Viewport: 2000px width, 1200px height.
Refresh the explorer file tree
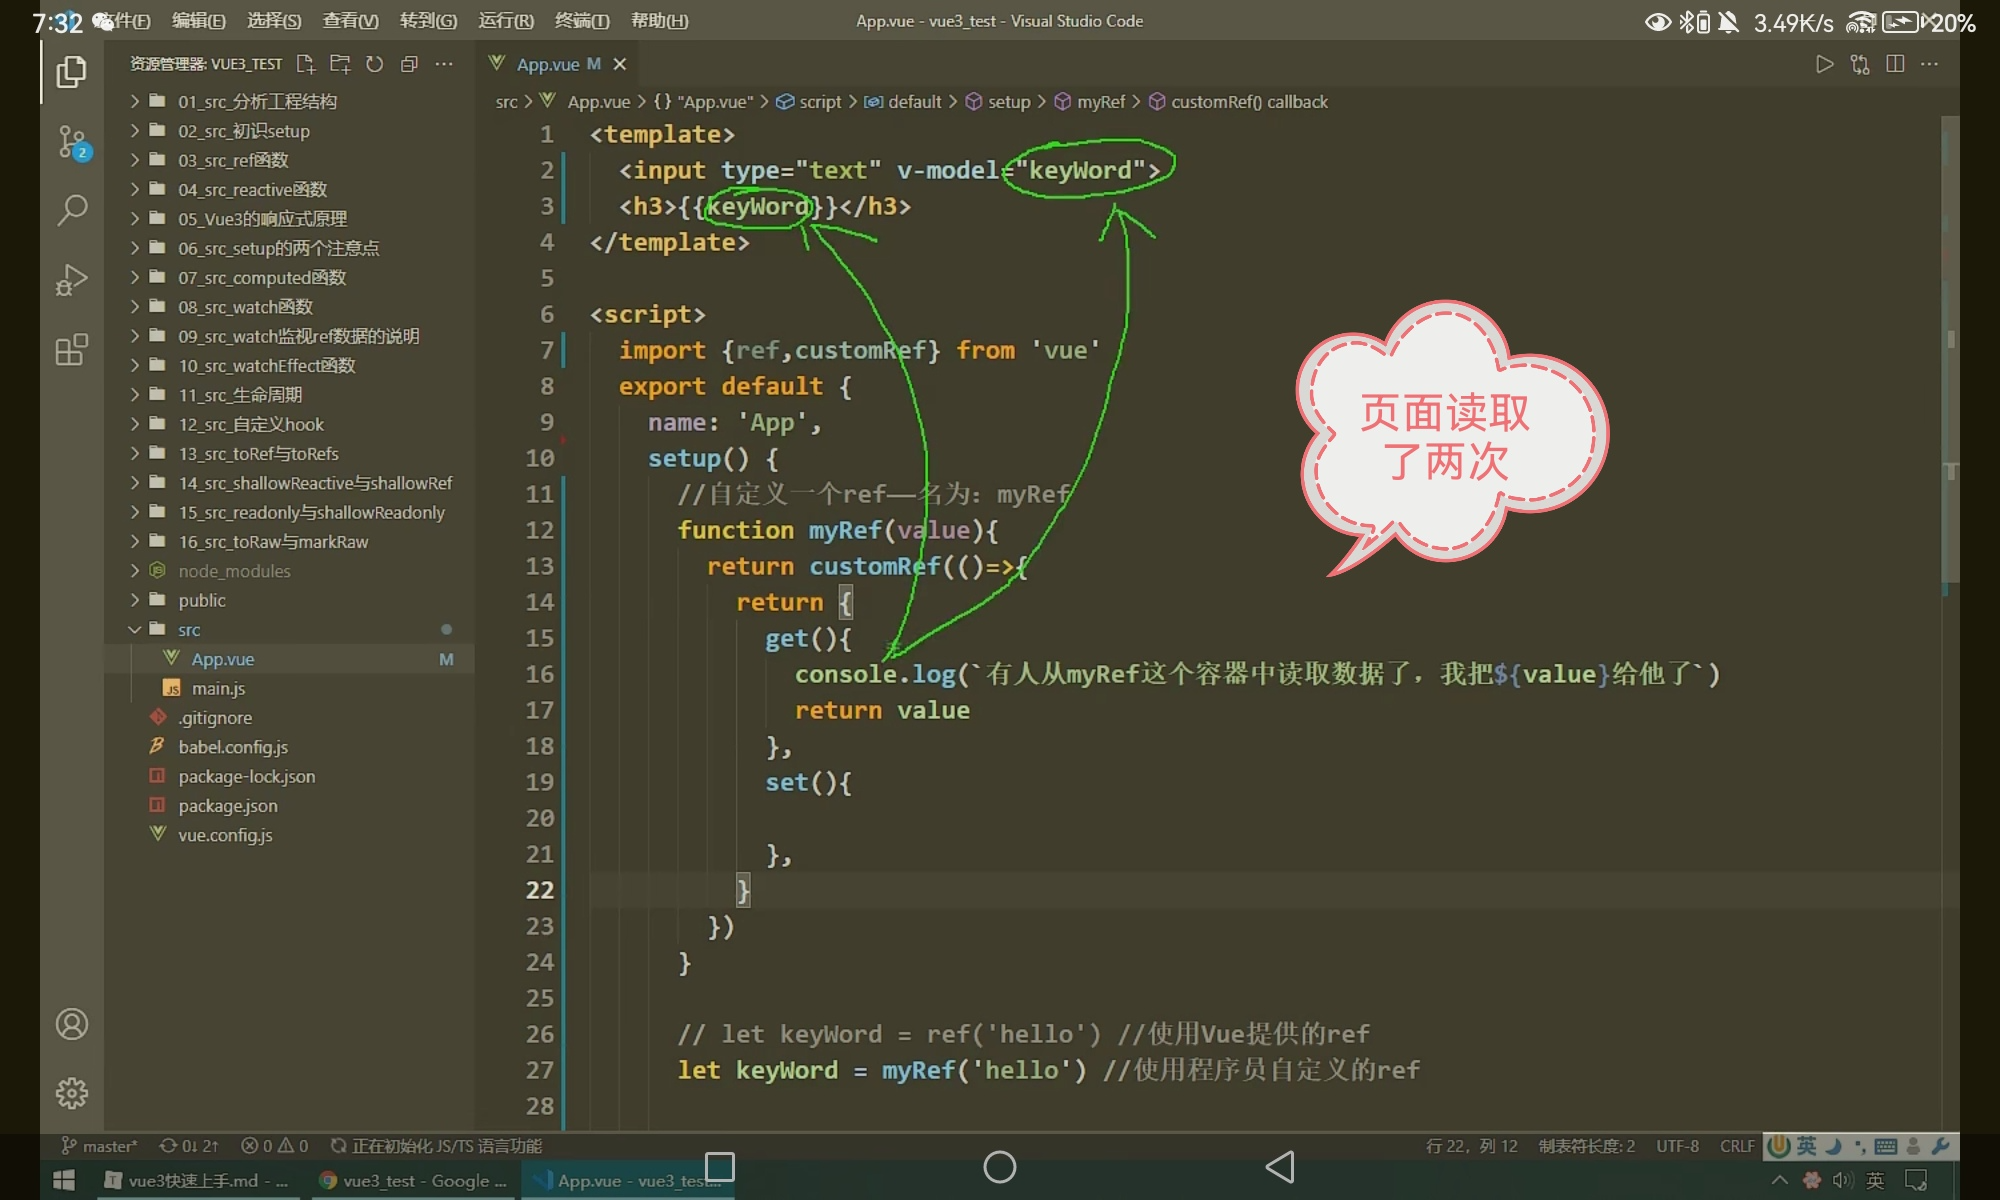pos(374,64)
